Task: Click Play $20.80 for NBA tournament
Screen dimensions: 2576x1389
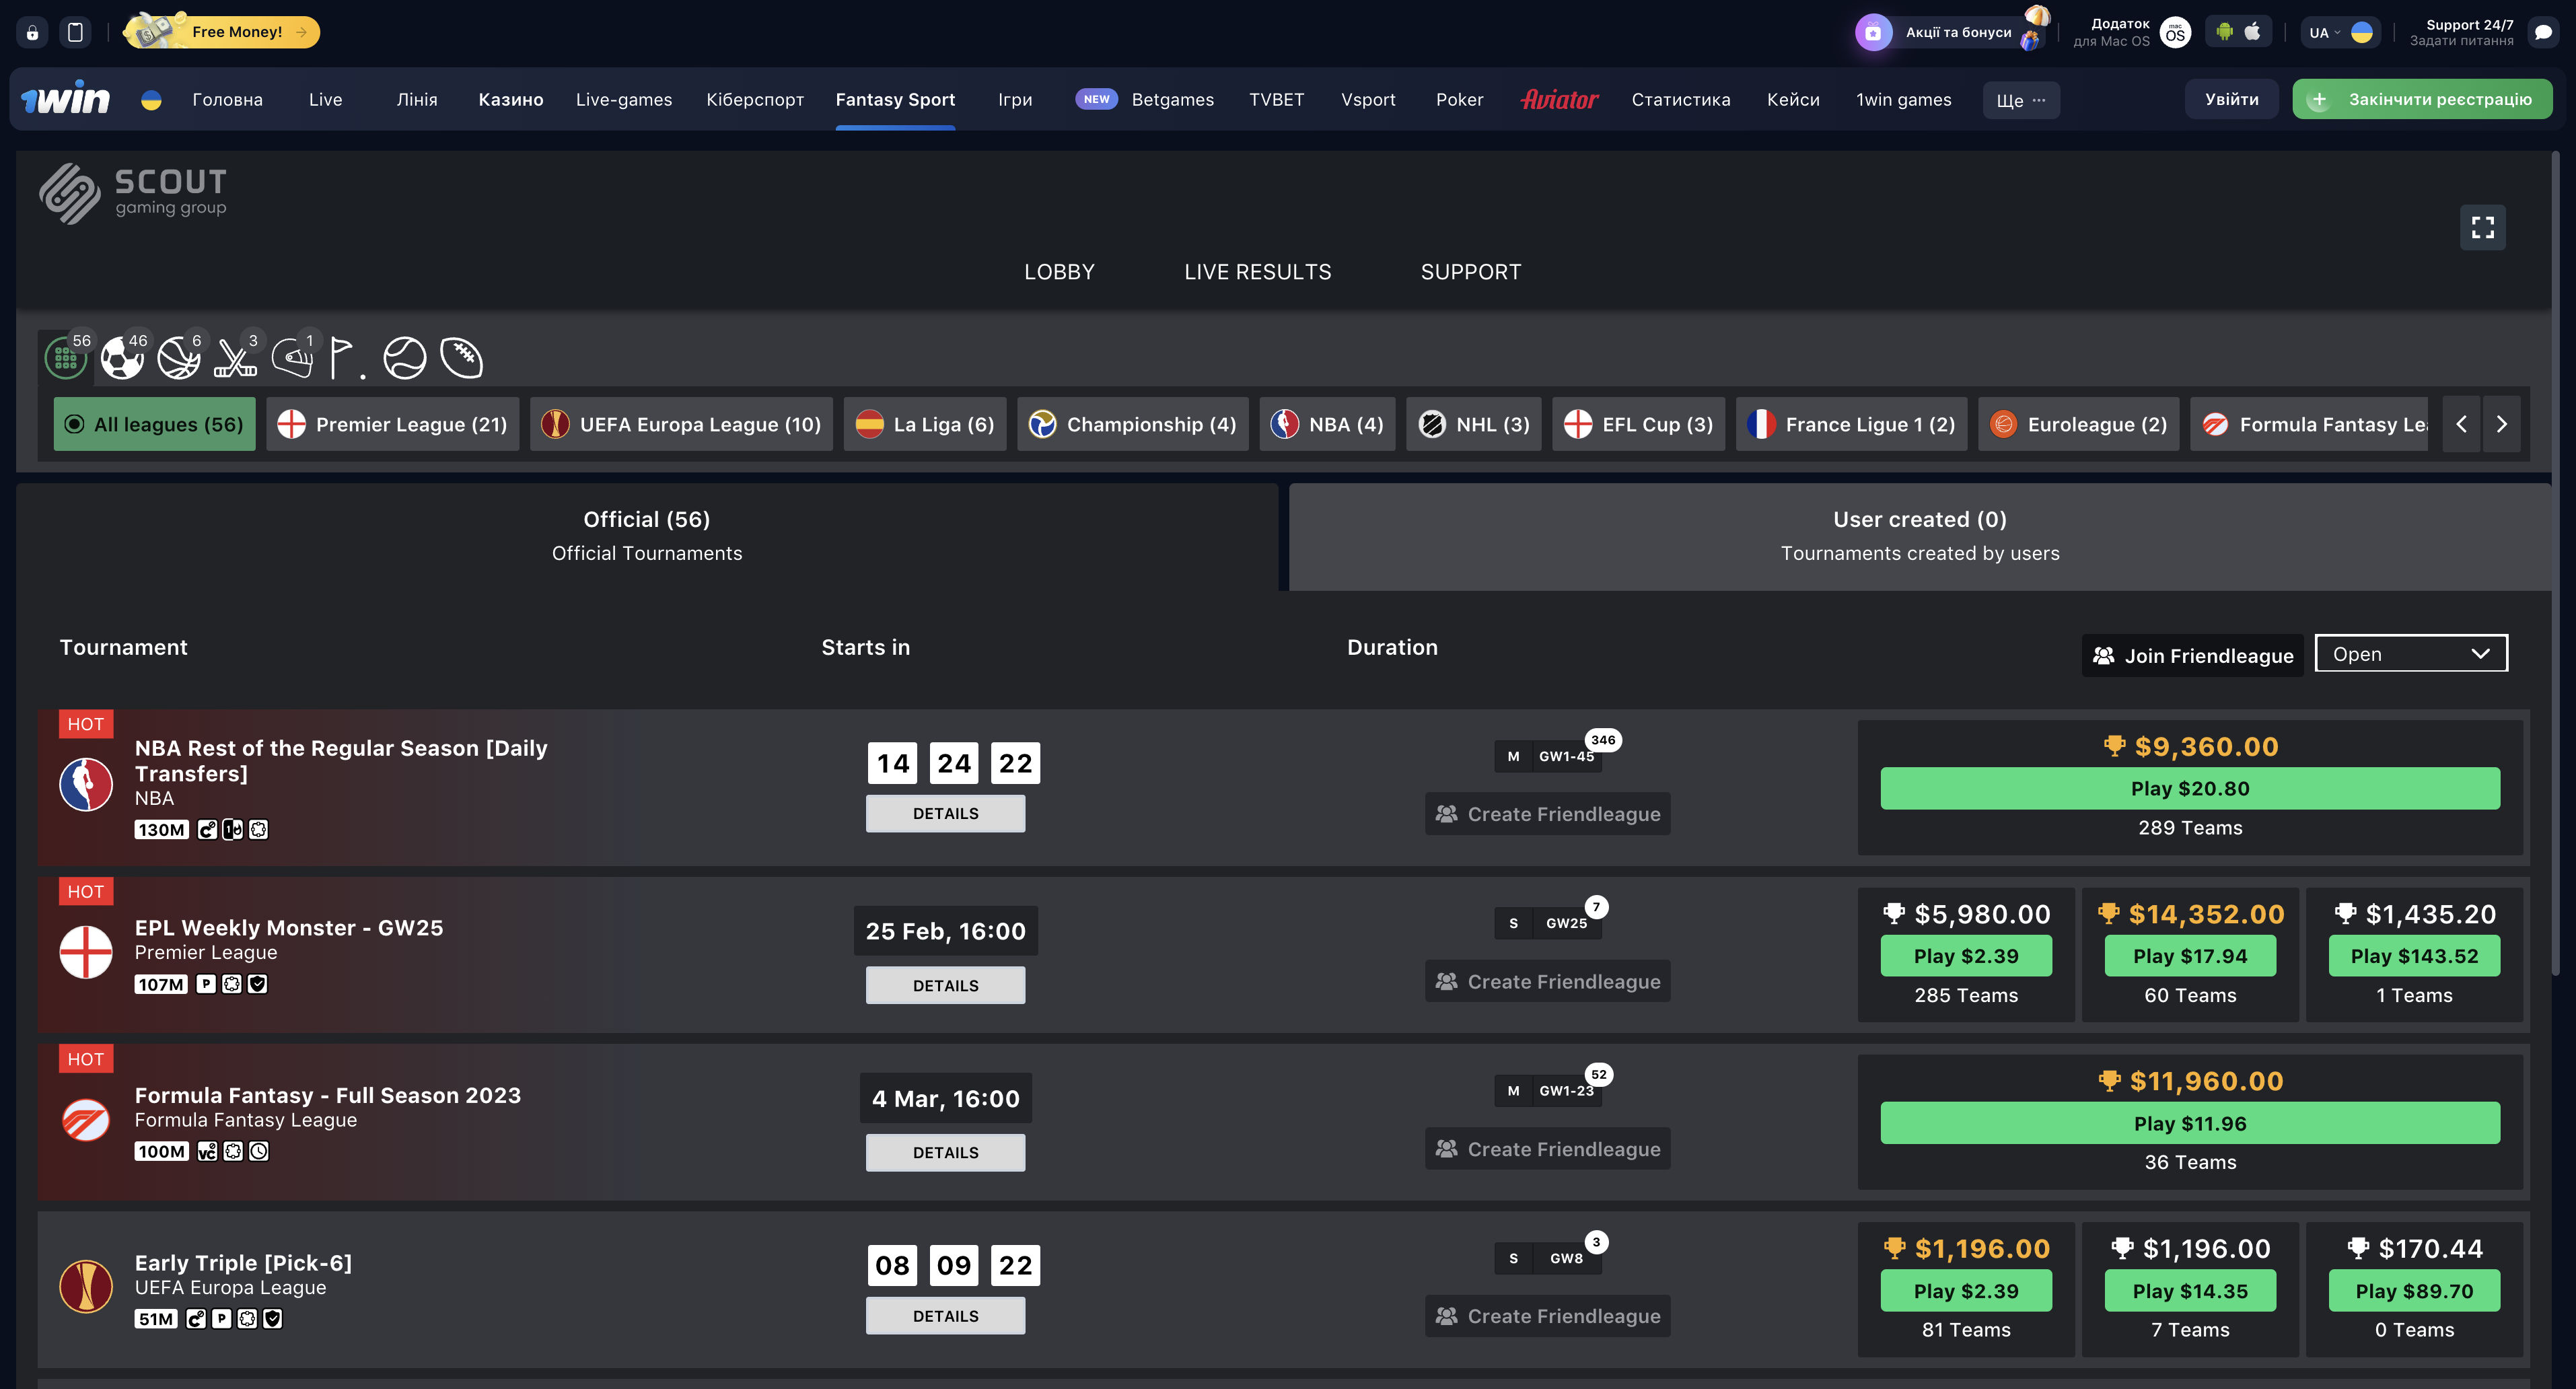Action: (x=2189, y=789)
